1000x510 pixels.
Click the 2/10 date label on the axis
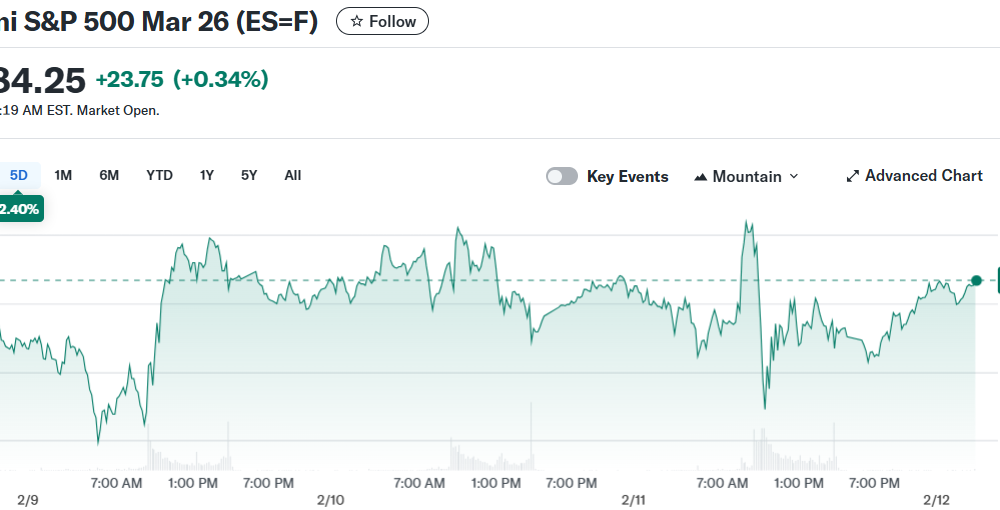(x=330, y=500)
